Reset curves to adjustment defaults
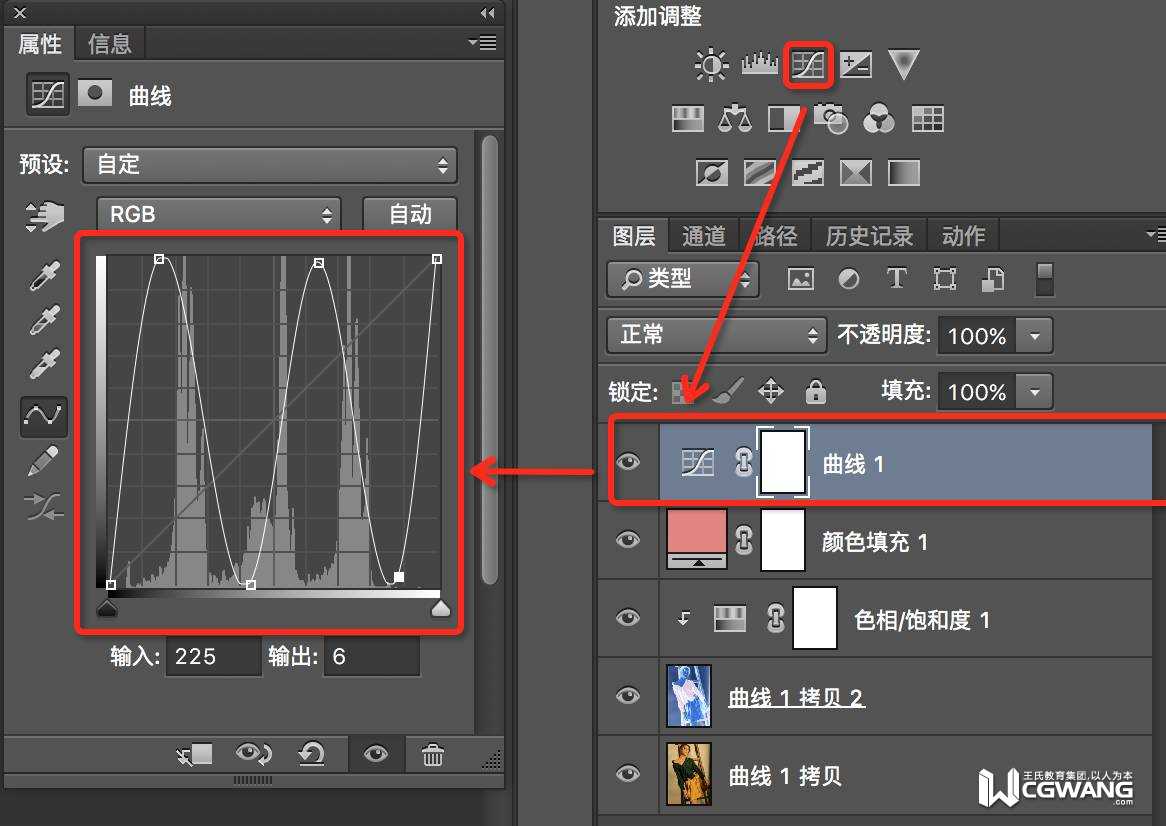 pyautogui.click(x=312, y=755)
